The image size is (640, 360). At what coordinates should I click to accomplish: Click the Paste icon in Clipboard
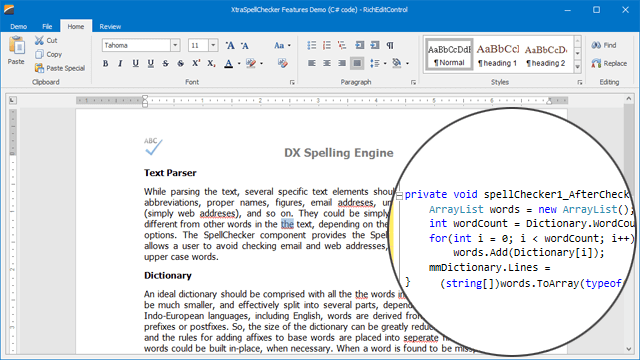pyautogui.click(x=17, y=50)
